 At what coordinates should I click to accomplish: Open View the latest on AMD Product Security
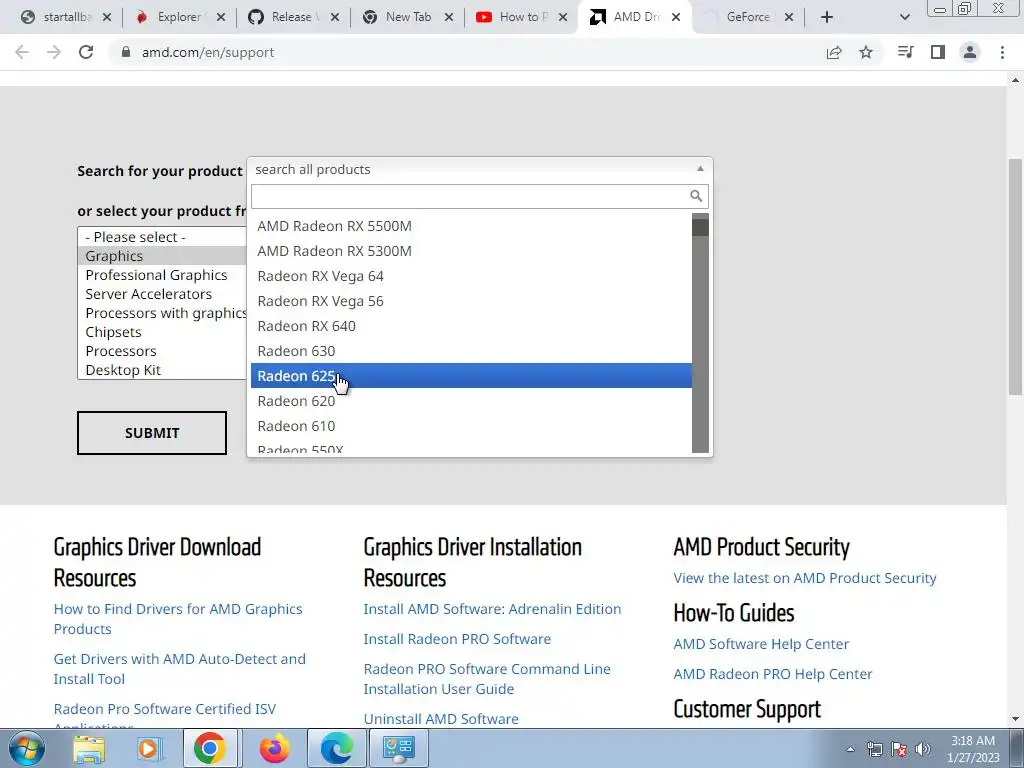pos(805,578)
